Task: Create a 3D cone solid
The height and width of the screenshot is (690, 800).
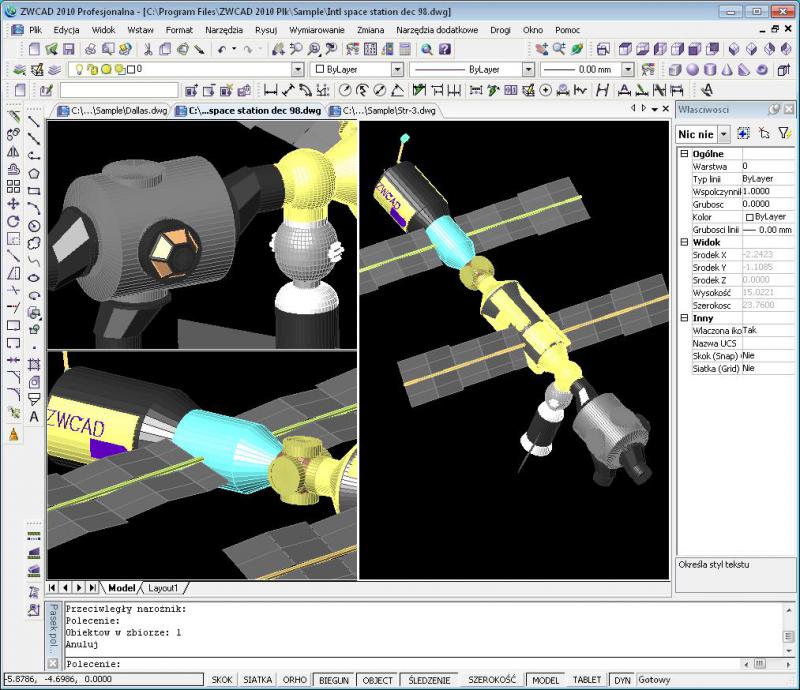Action: click(x=727, y=69)
